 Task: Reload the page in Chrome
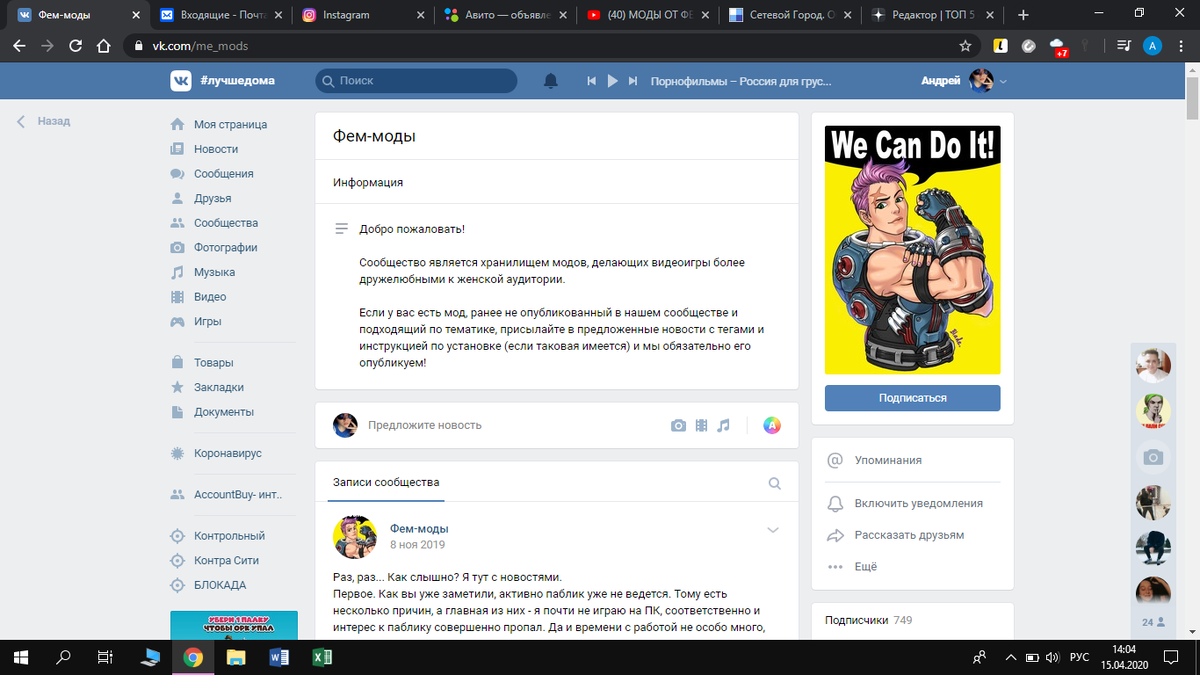(x=75, y=46)
